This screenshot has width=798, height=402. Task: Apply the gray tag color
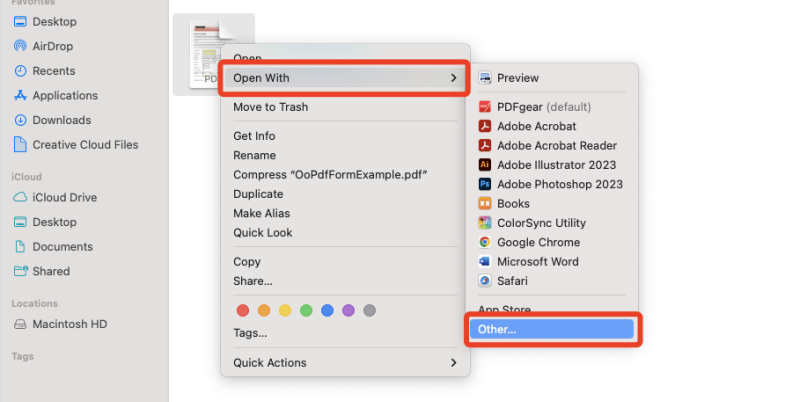click(369, 310)
